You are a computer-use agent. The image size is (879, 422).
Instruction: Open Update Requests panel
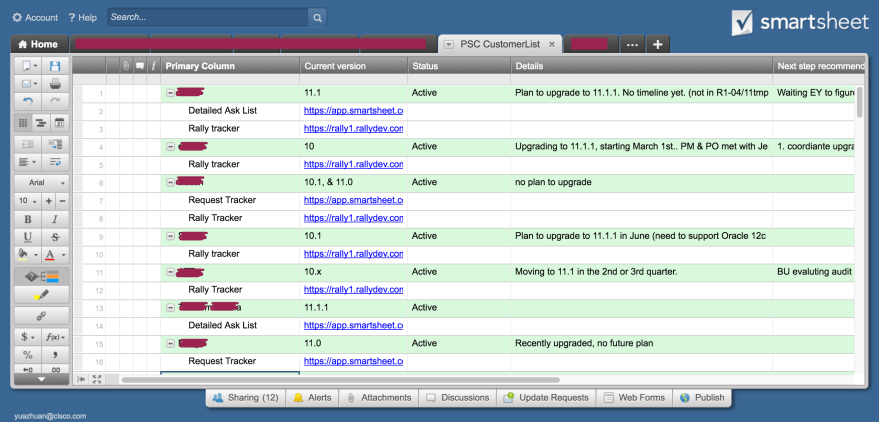(546, 398)
